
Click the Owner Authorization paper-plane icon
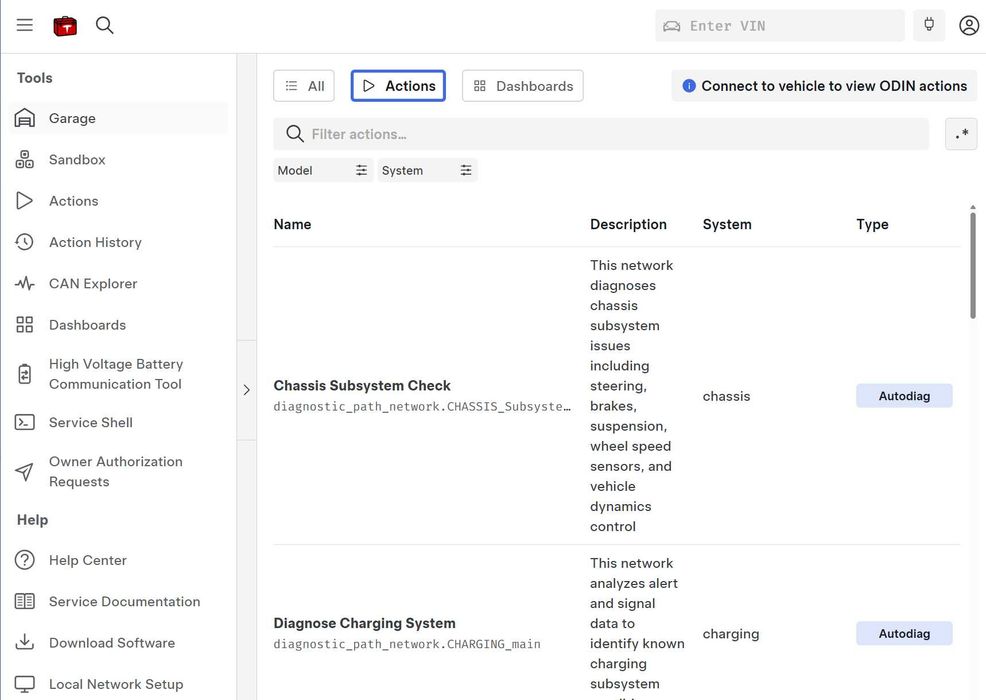[25, 472]
